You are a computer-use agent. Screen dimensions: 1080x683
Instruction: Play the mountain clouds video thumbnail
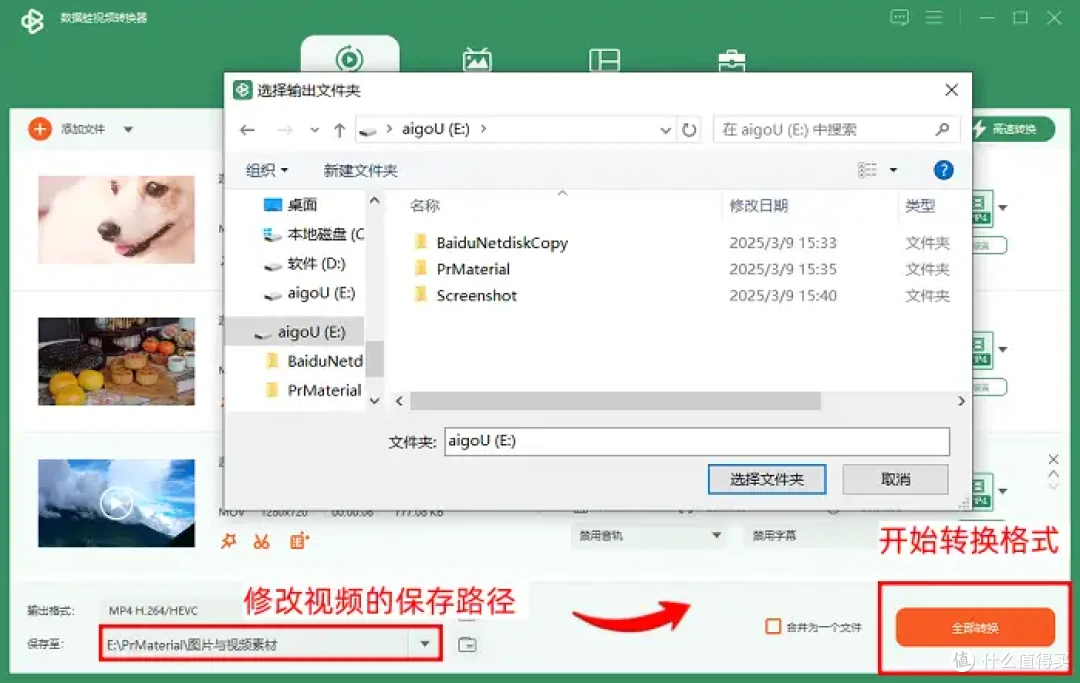(116, 503)
